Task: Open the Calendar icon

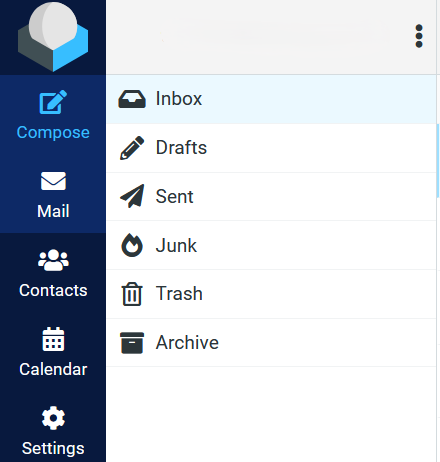Action: (53, 339)
